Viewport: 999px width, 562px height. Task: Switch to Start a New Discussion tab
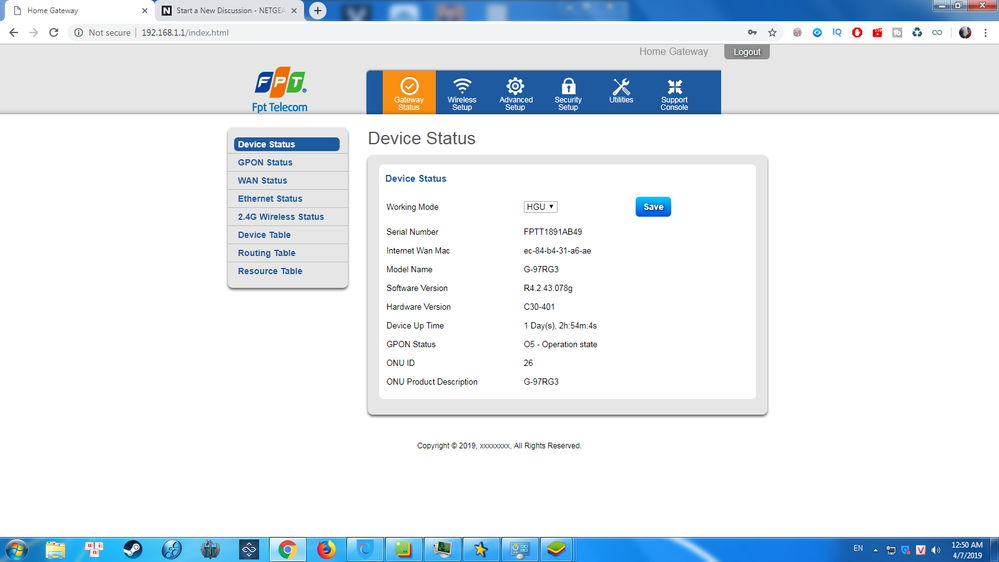pos(228,11)
